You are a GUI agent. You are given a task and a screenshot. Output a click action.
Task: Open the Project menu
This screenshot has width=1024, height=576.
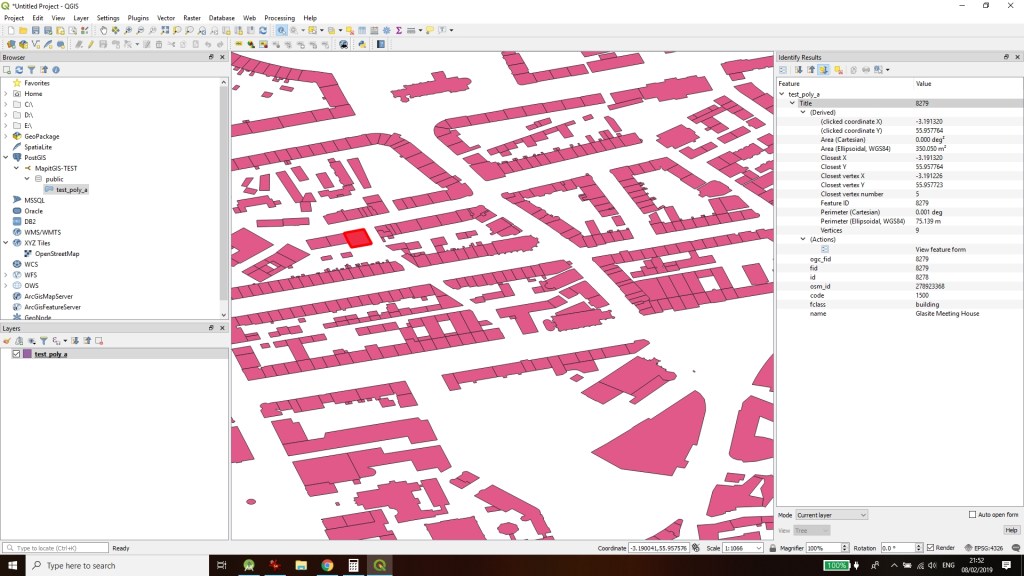pyautogui.click(x=14, y=18)
